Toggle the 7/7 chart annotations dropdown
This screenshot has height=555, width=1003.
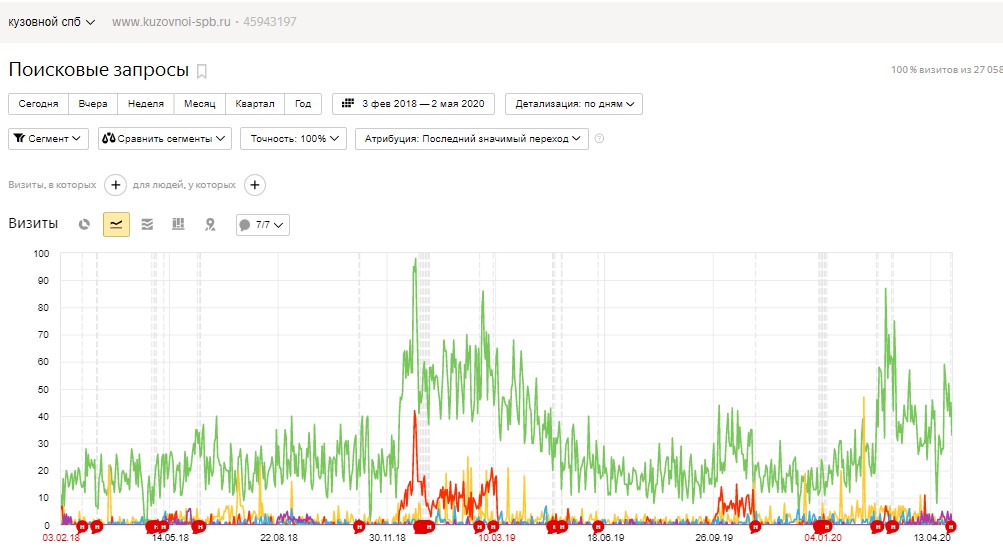tap(263, 224)
